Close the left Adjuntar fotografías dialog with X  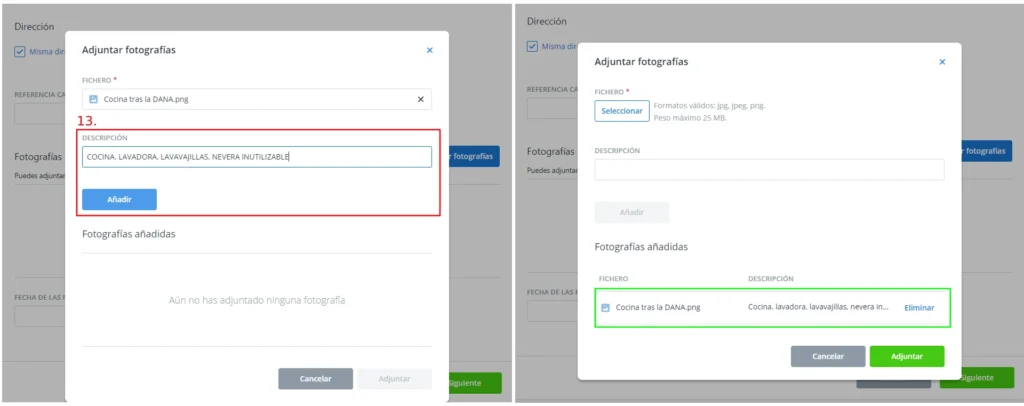pyautogui.click(x=430, y=50)
